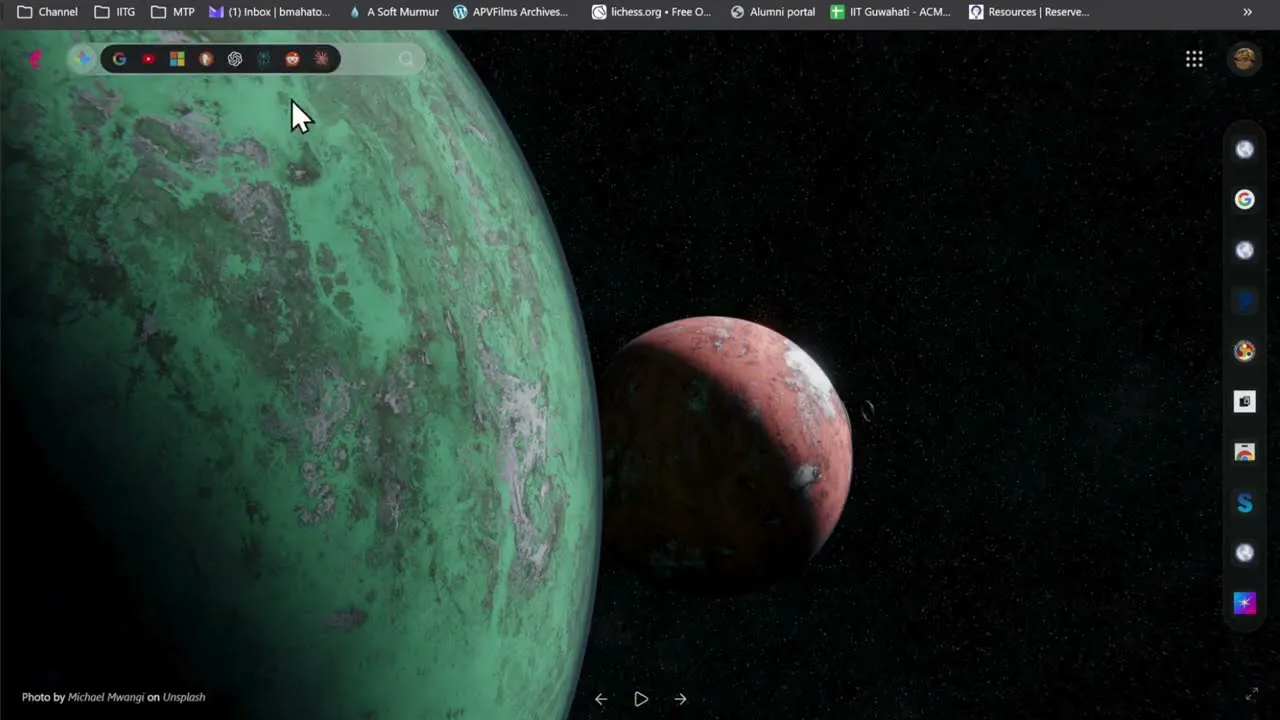
Task: Open the apps grid menu icon
Action: click(x=1194, y=59)
